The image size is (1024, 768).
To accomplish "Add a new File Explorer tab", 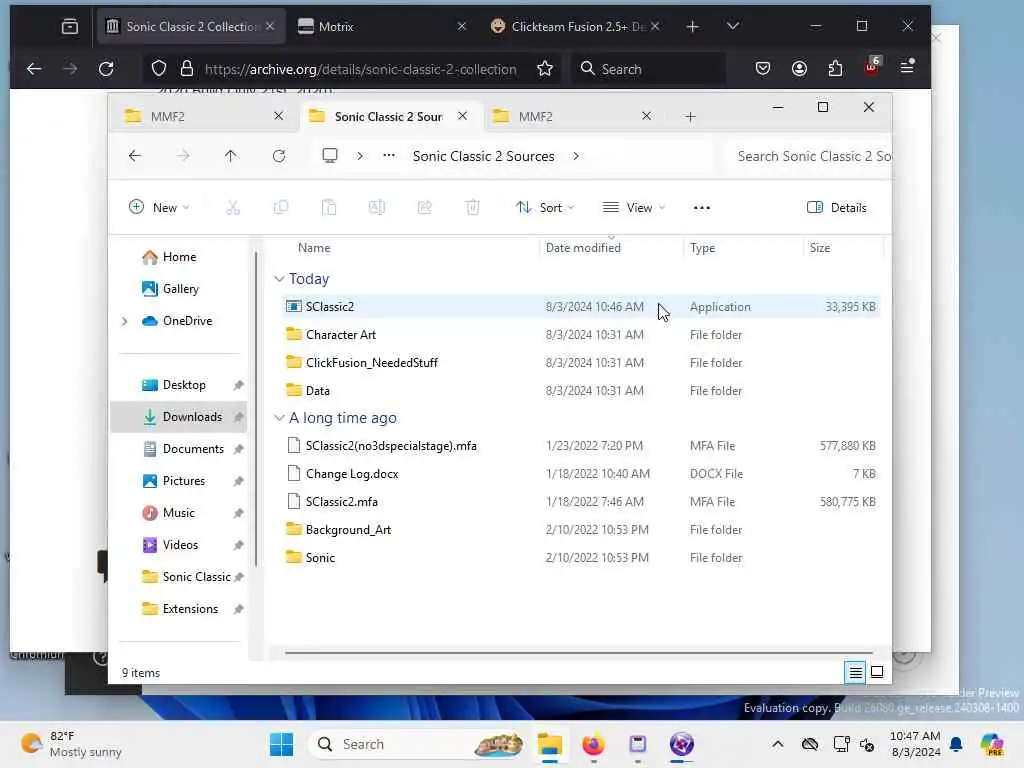I will click(690, 116).
